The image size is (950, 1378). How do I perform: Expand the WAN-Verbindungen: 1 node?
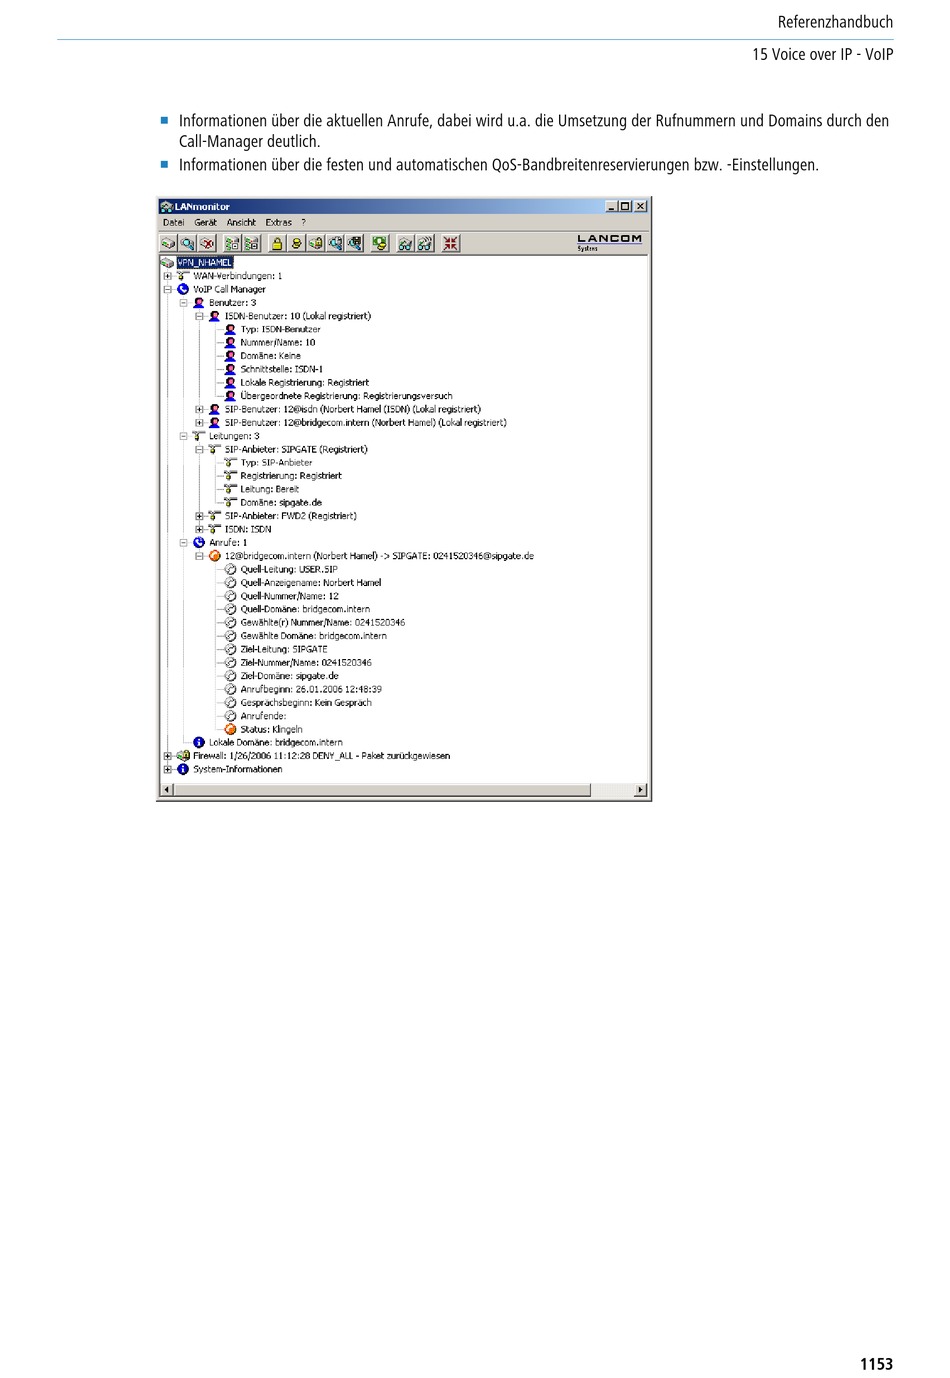point(167,276)
